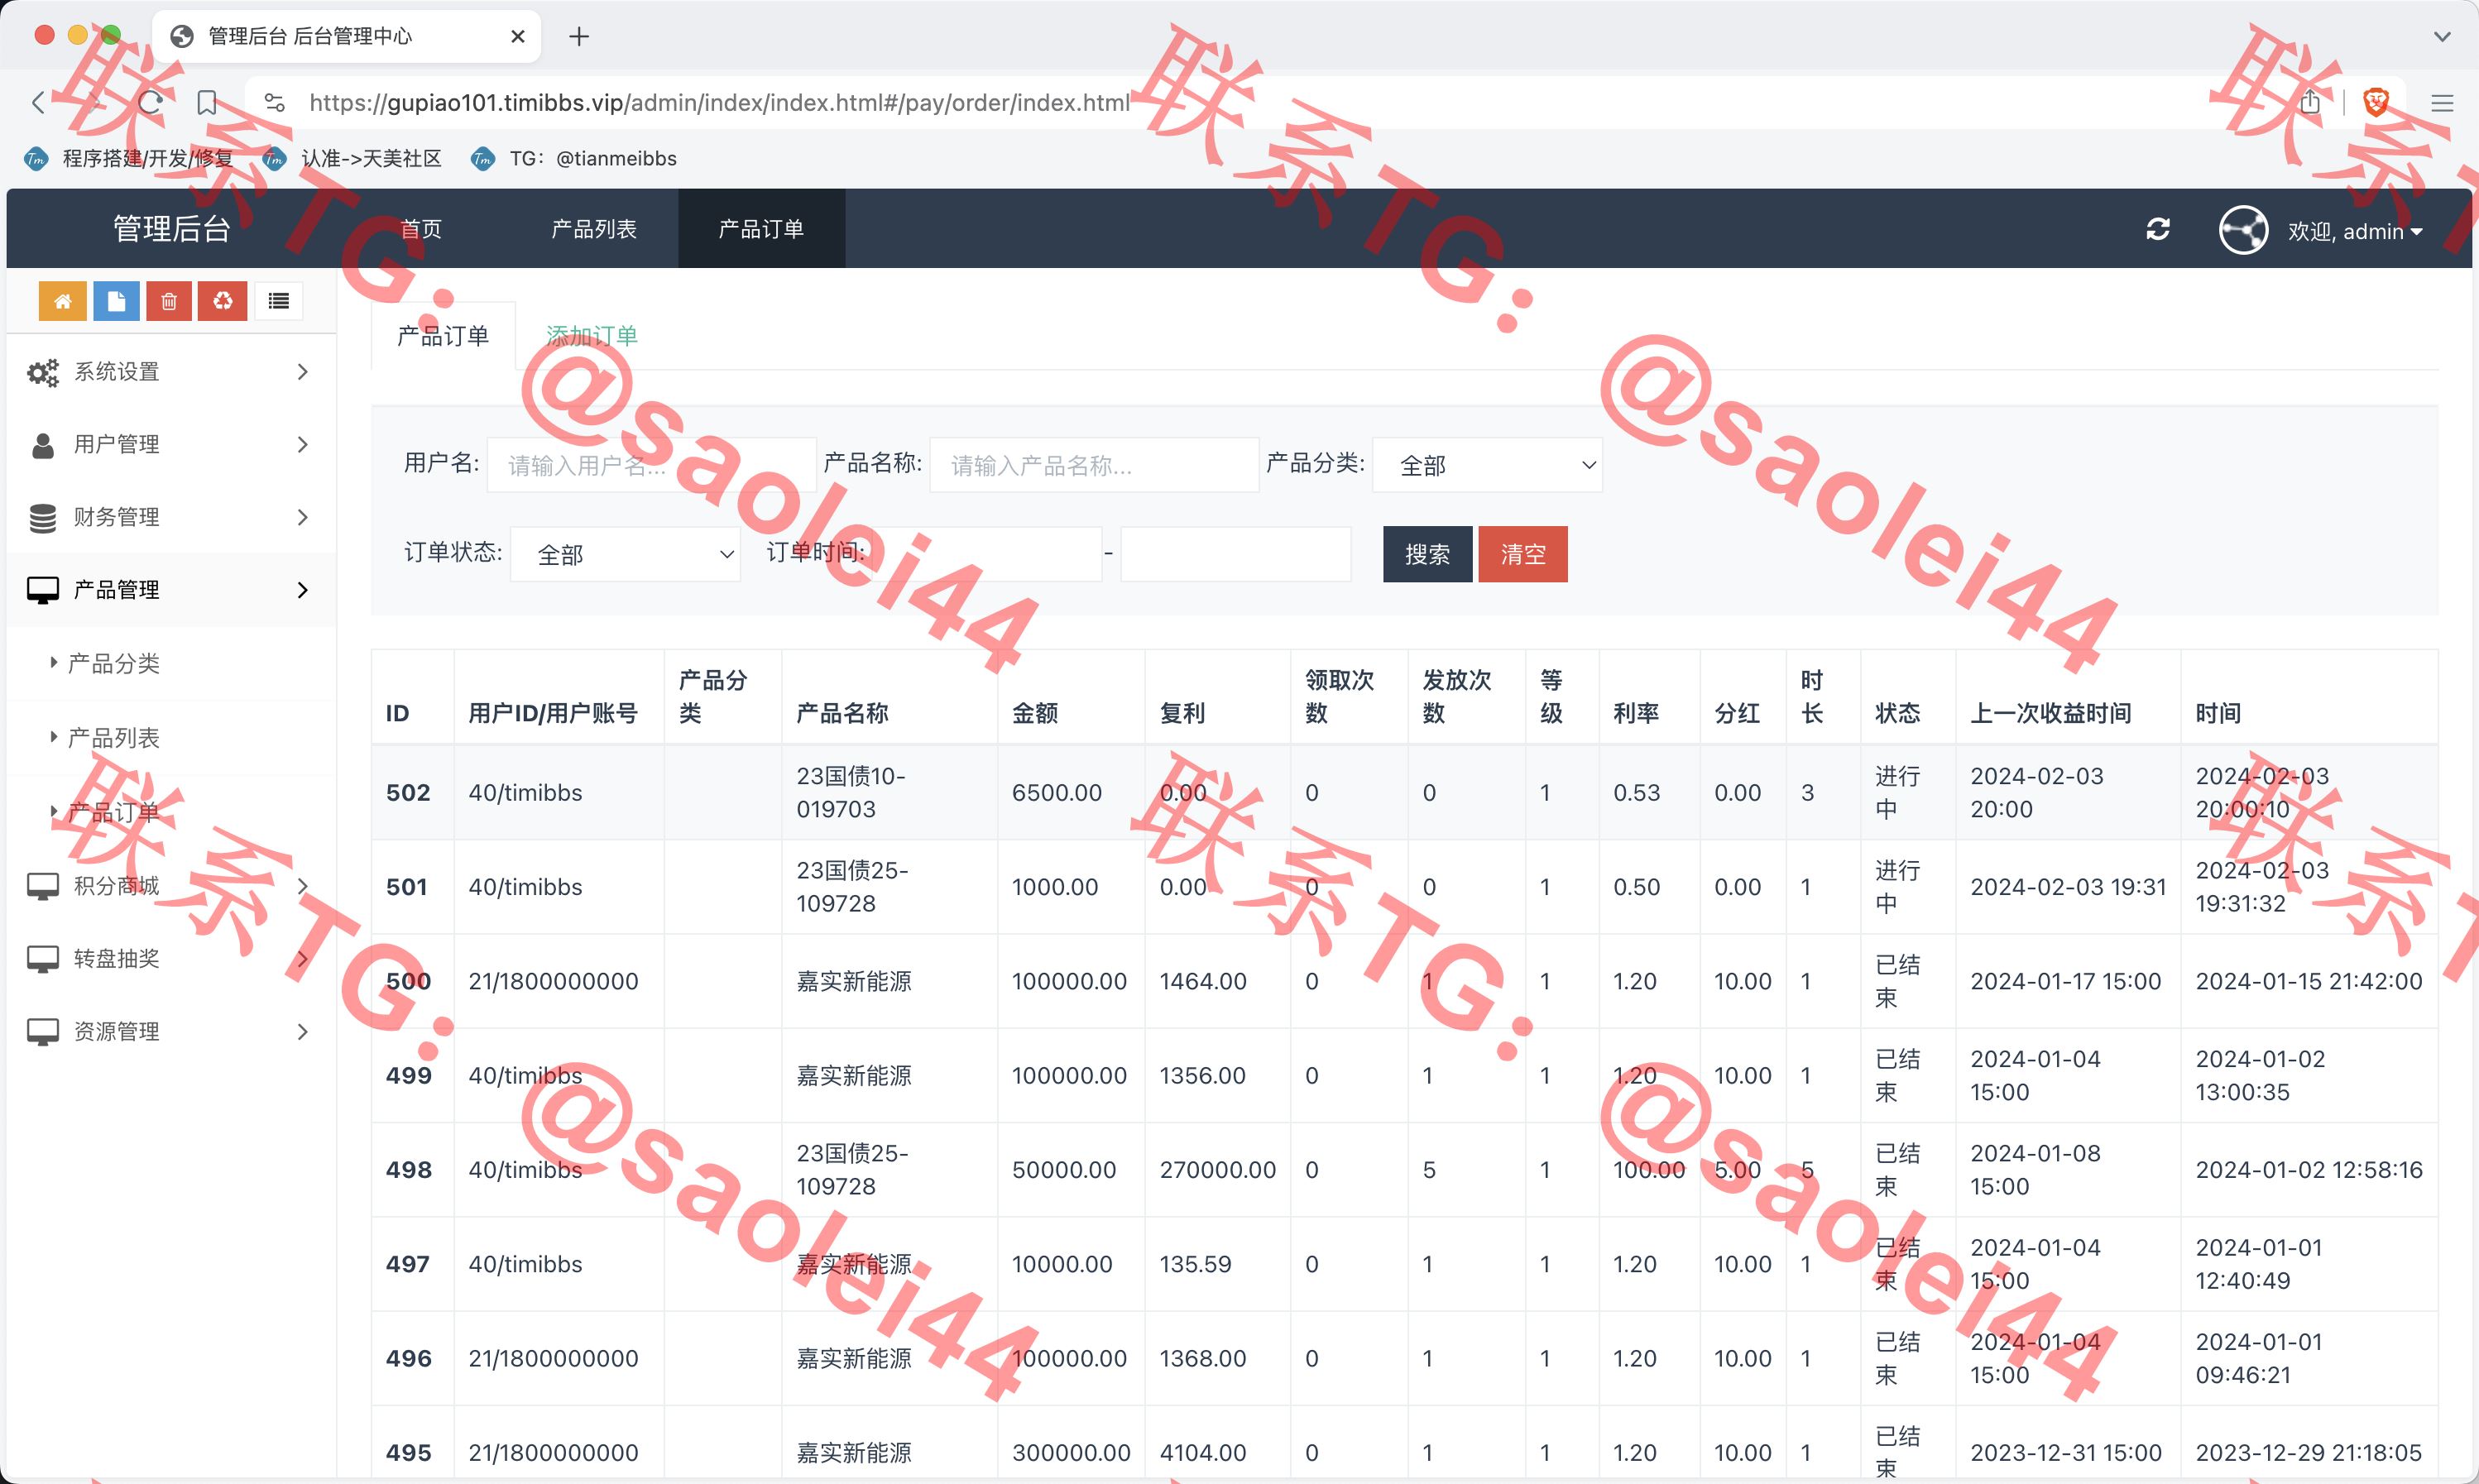2479x1484 pixels.
Task: Click amount 50000.00 in row 498
Action: [1064, 1170]
